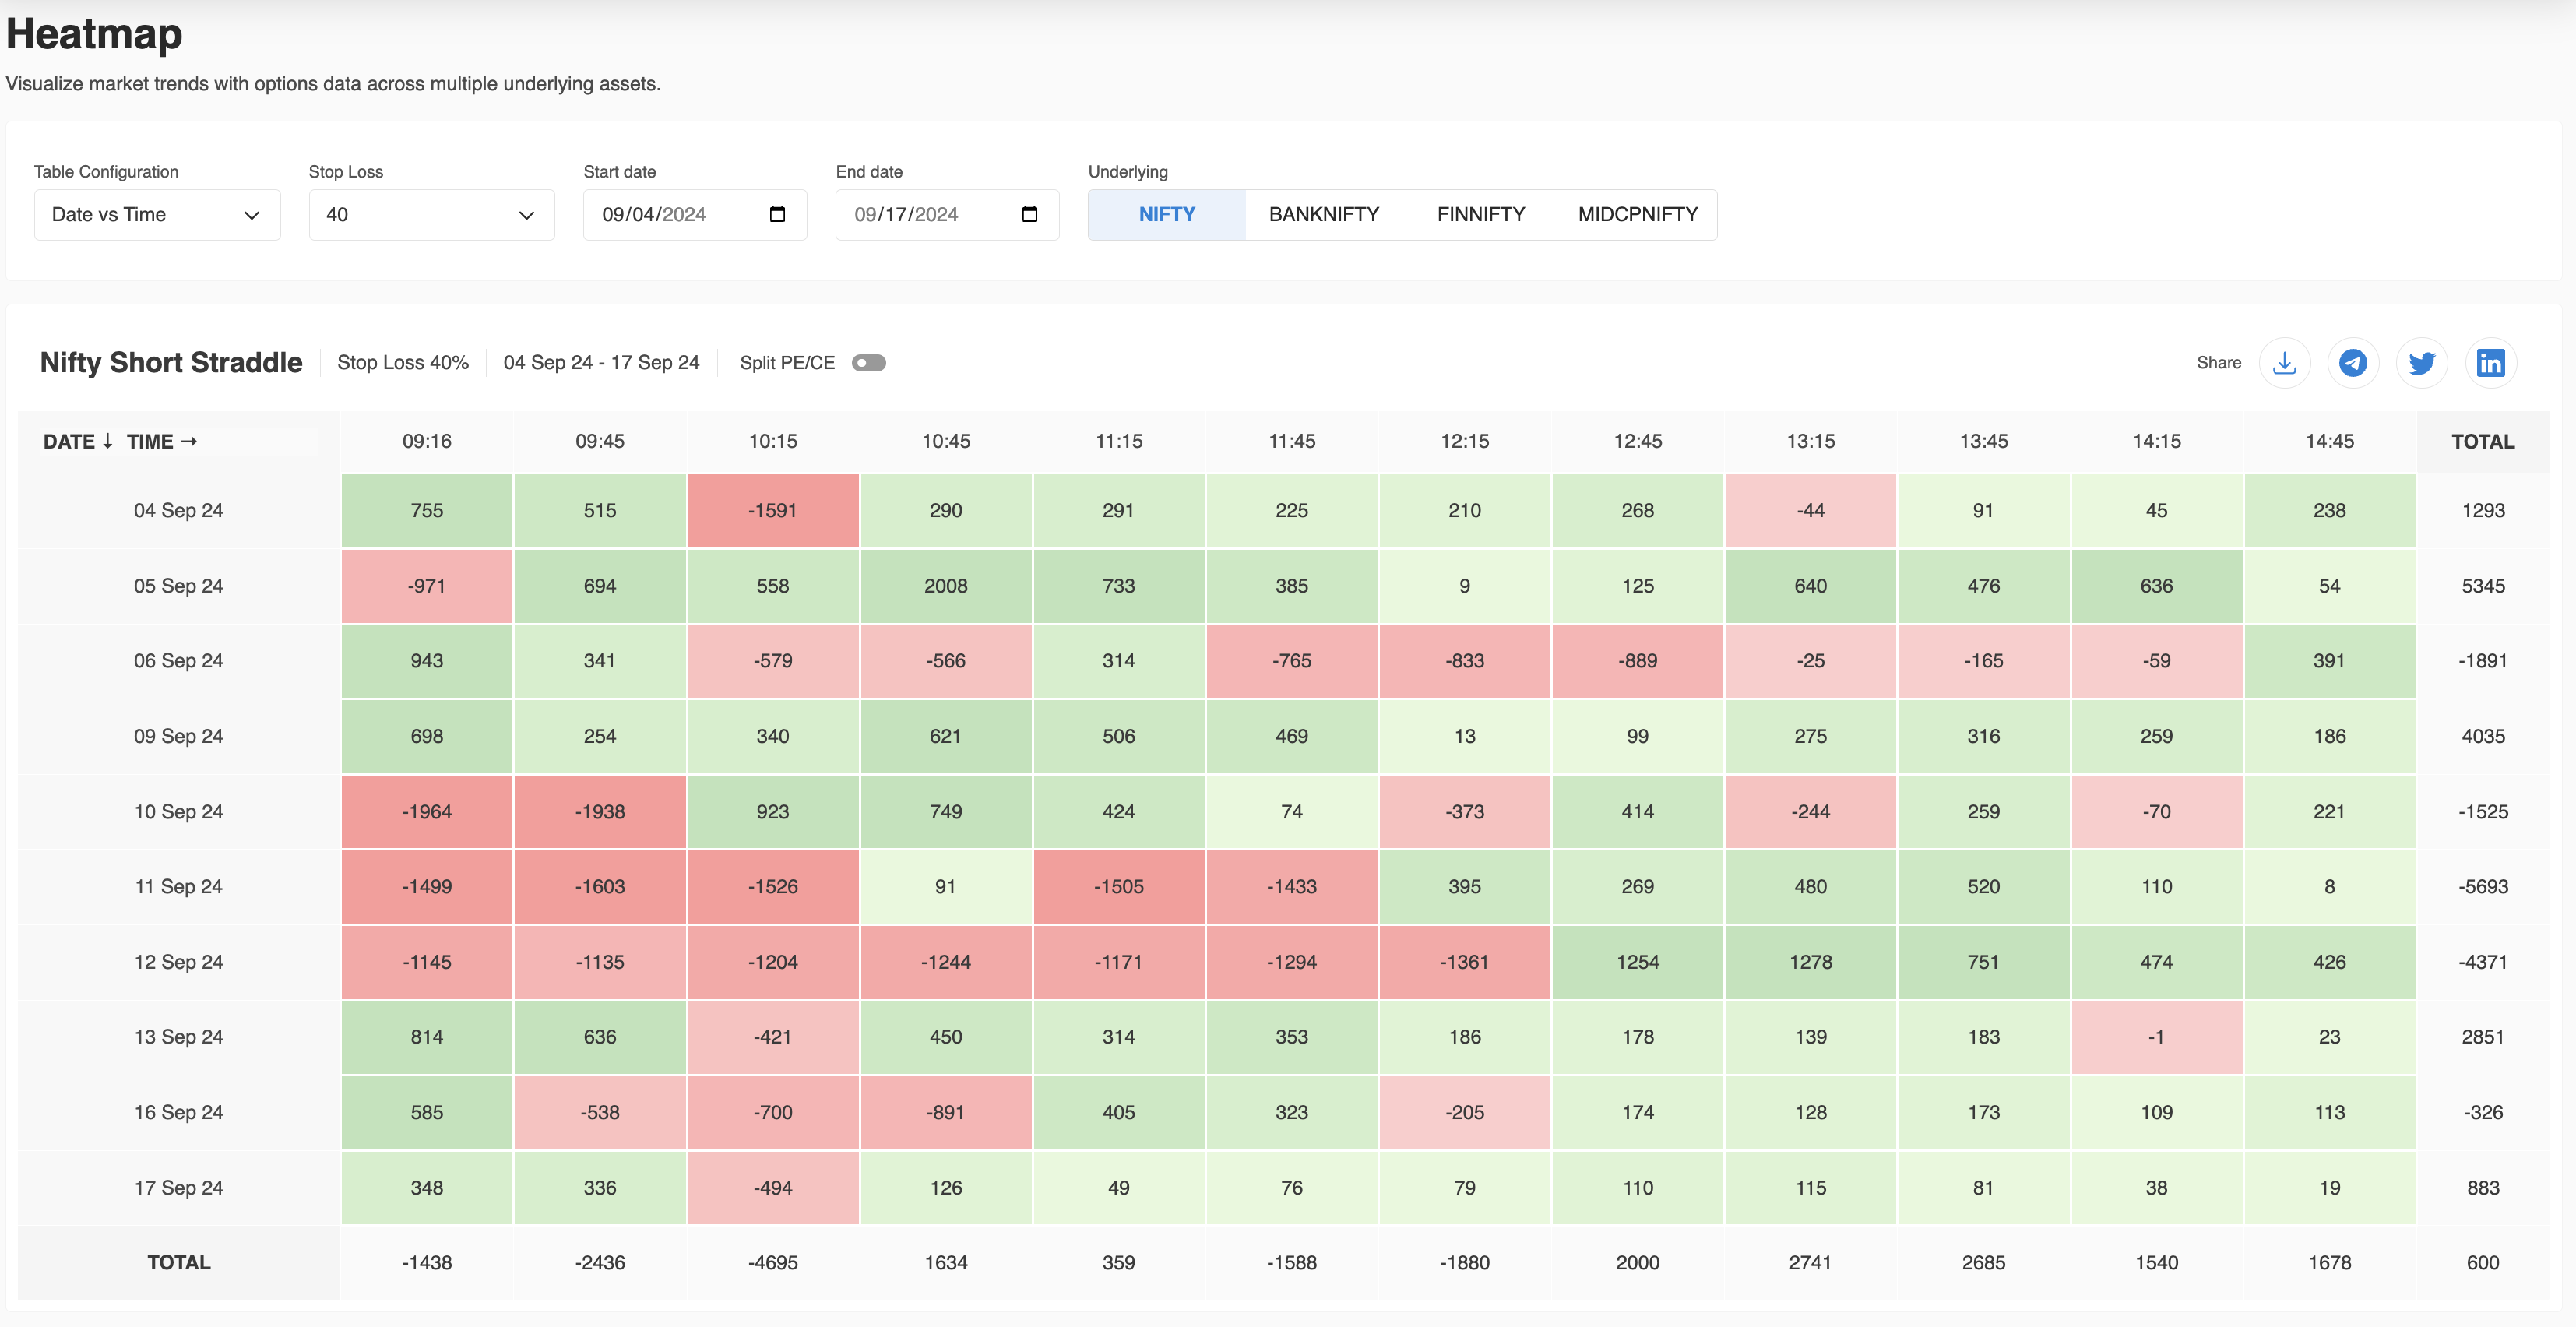Click the Start date field 09/04/2024
Screen dimensions: 2576x1327
pos(695,215)
